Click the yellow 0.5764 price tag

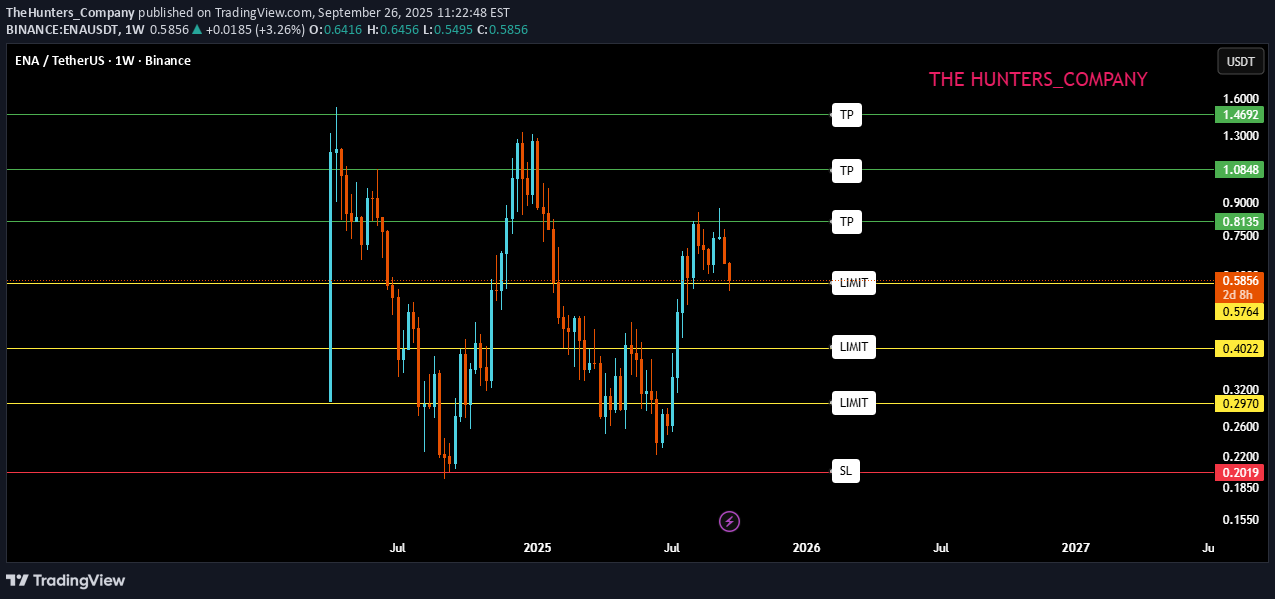pos(1240,312)
